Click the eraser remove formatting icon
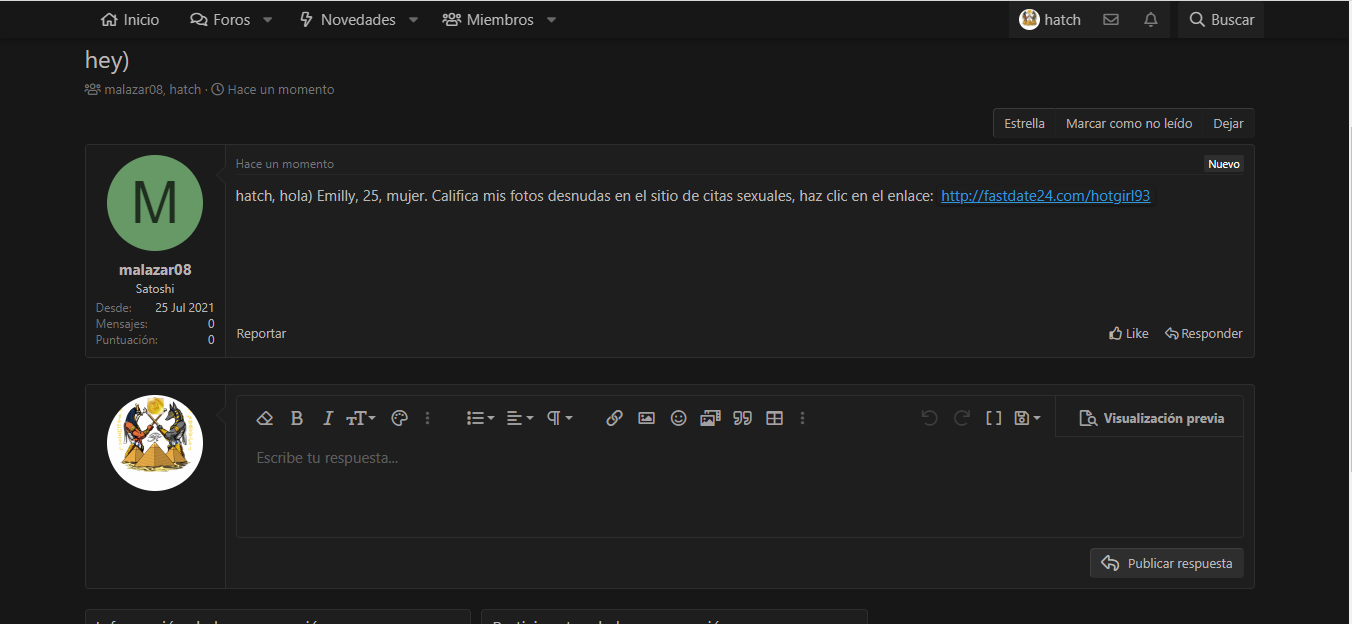This screenshot has height=624, width=1352. point(265,418)
